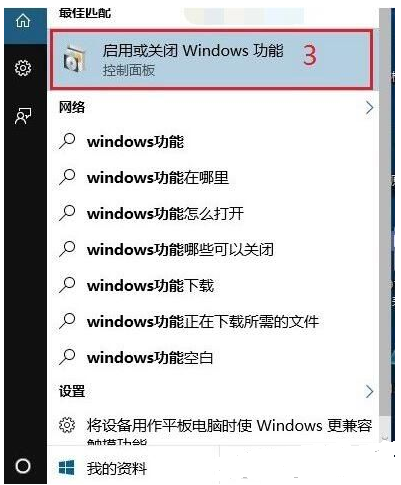Click the 启用或关闭 Windows 功能 control panel icon
The image size is (401, 485).
click(74, 60)
